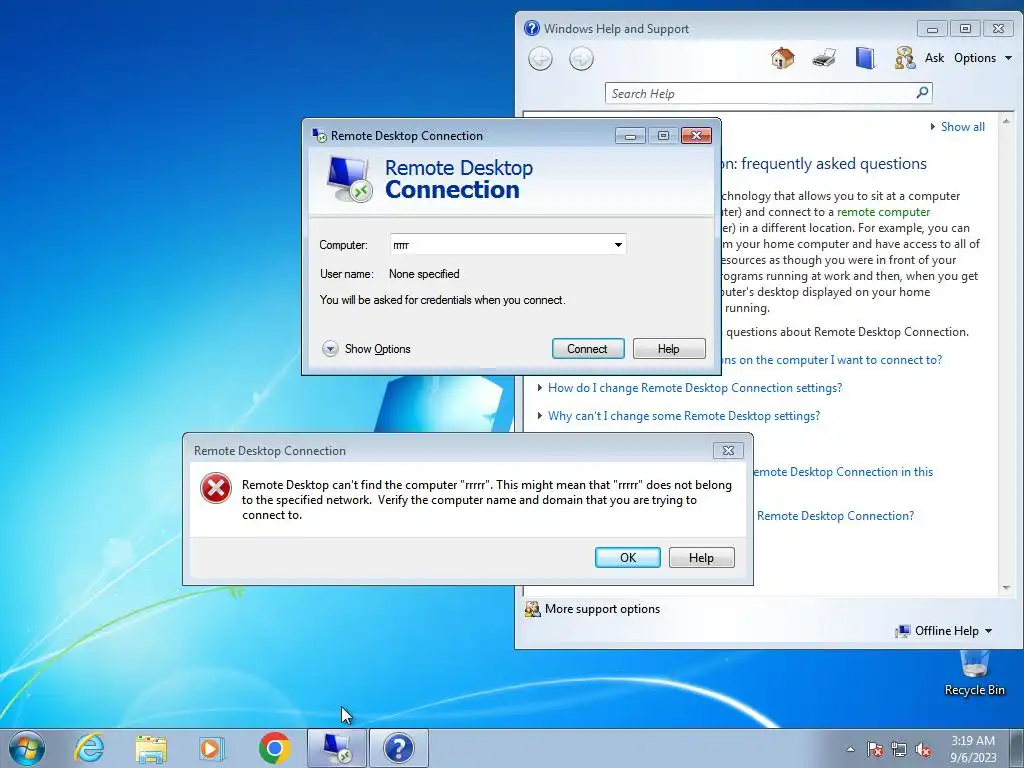Click 'None specified' user name text
Image resolution: width=1024 pixels, height=768 pixels.
pos(424,274)
